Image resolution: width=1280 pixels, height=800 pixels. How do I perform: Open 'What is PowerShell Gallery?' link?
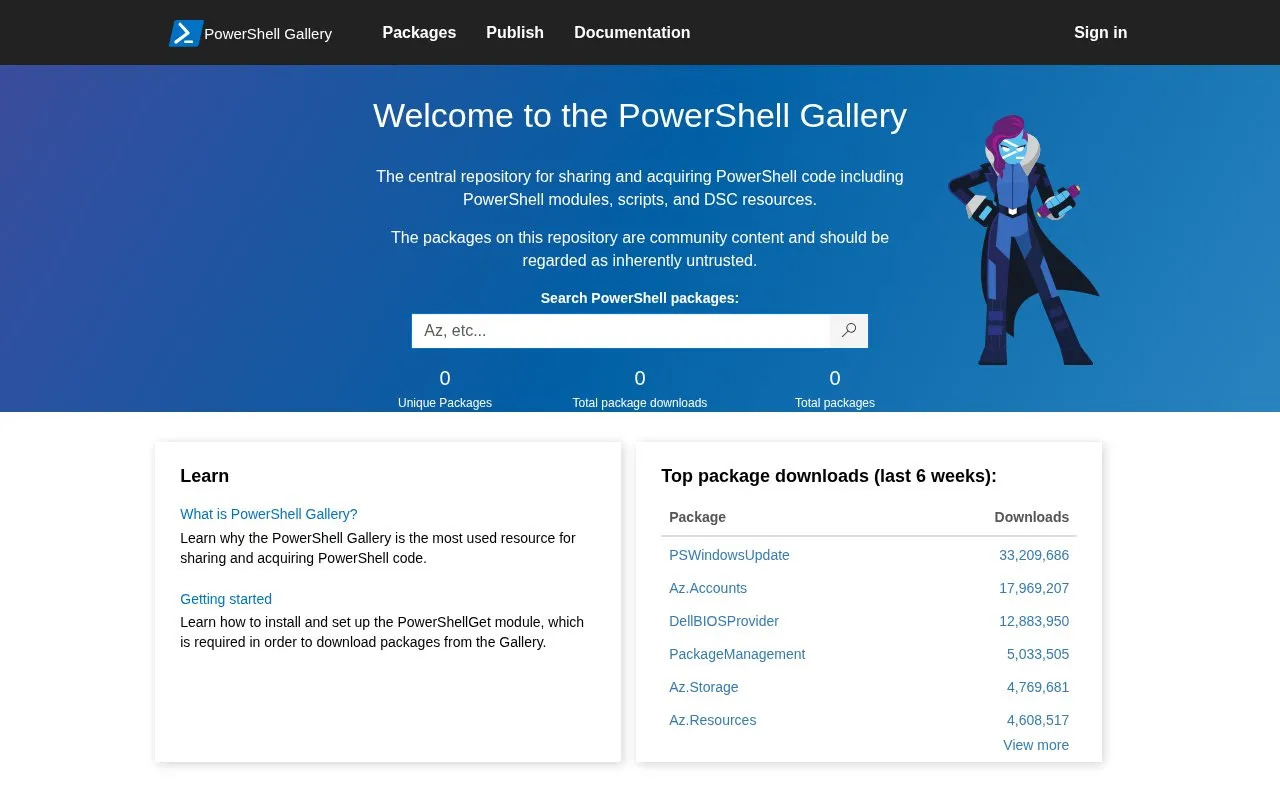269,514
